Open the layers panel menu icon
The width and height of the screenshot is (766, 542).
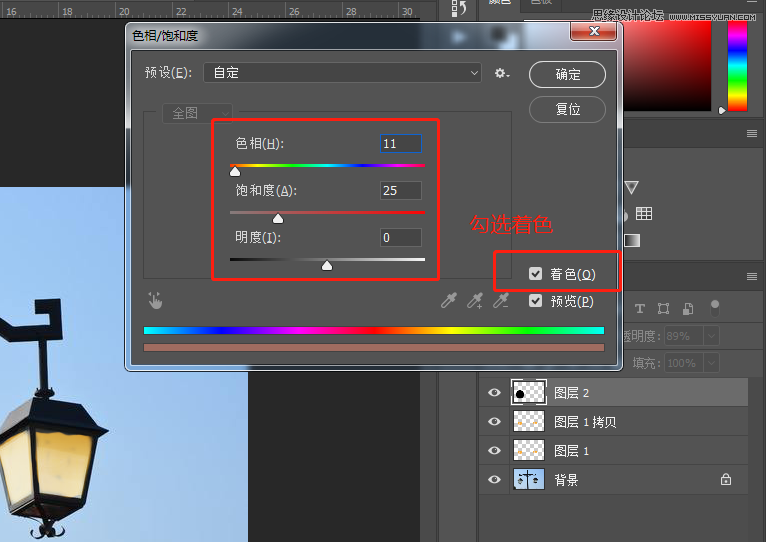click(x=752, y=277)
